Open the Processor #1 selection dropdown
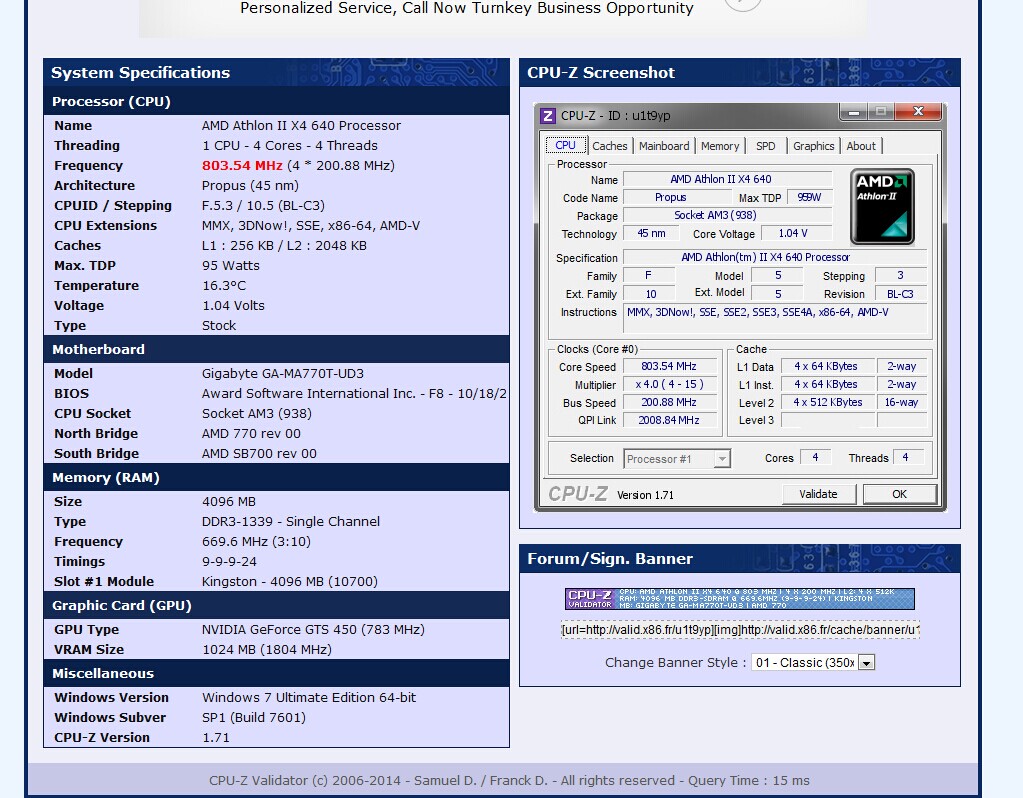Image resolution: width=1023 pixels, height=798 pixels. click(677, 459)
